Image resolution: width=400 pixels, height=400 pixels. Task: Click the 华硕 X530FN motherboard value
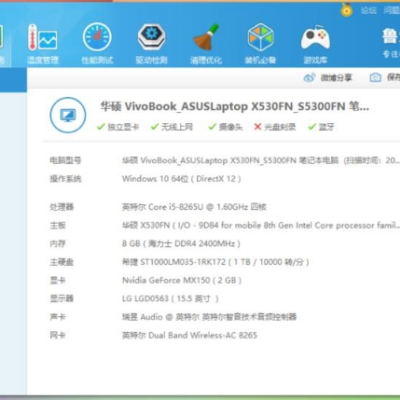point(261,225)
